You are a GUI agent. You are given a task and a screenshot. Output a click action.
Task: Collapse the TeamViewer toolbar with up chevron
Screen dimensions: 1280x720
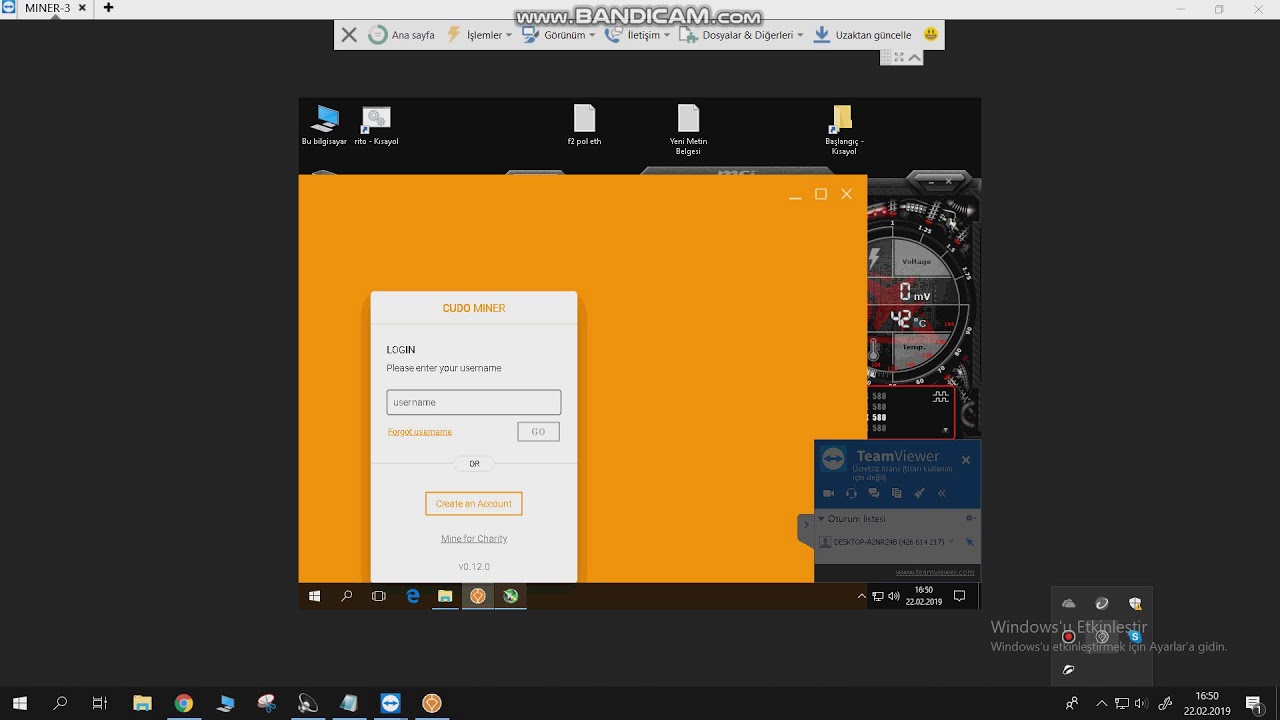click(914, 58)
